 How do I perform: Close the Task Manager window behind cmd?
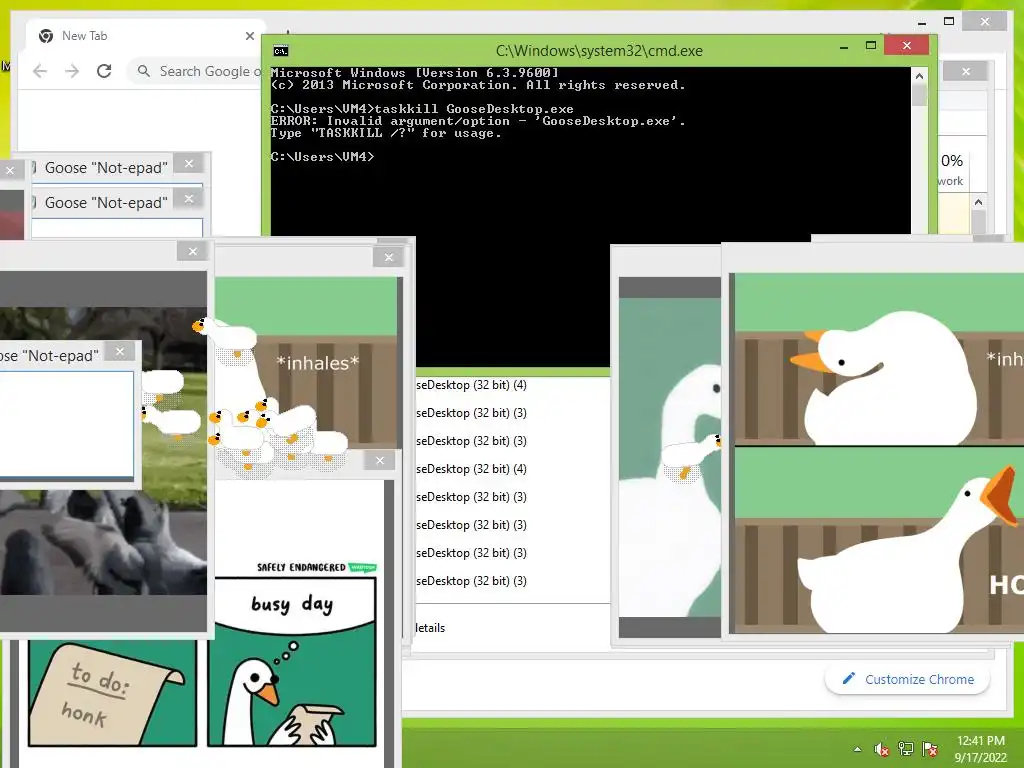(966, 71)
